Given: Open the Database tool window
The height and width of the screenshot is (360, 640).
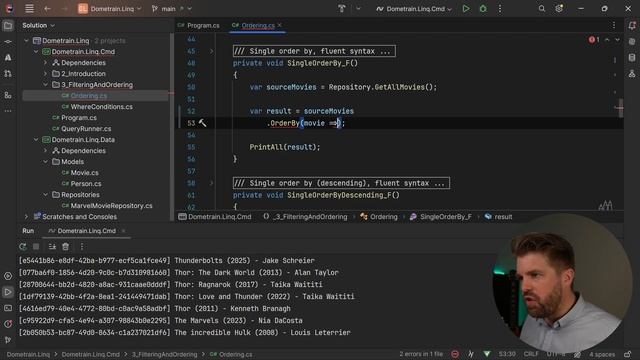Looking at the screenshot, I should (632, 58).
